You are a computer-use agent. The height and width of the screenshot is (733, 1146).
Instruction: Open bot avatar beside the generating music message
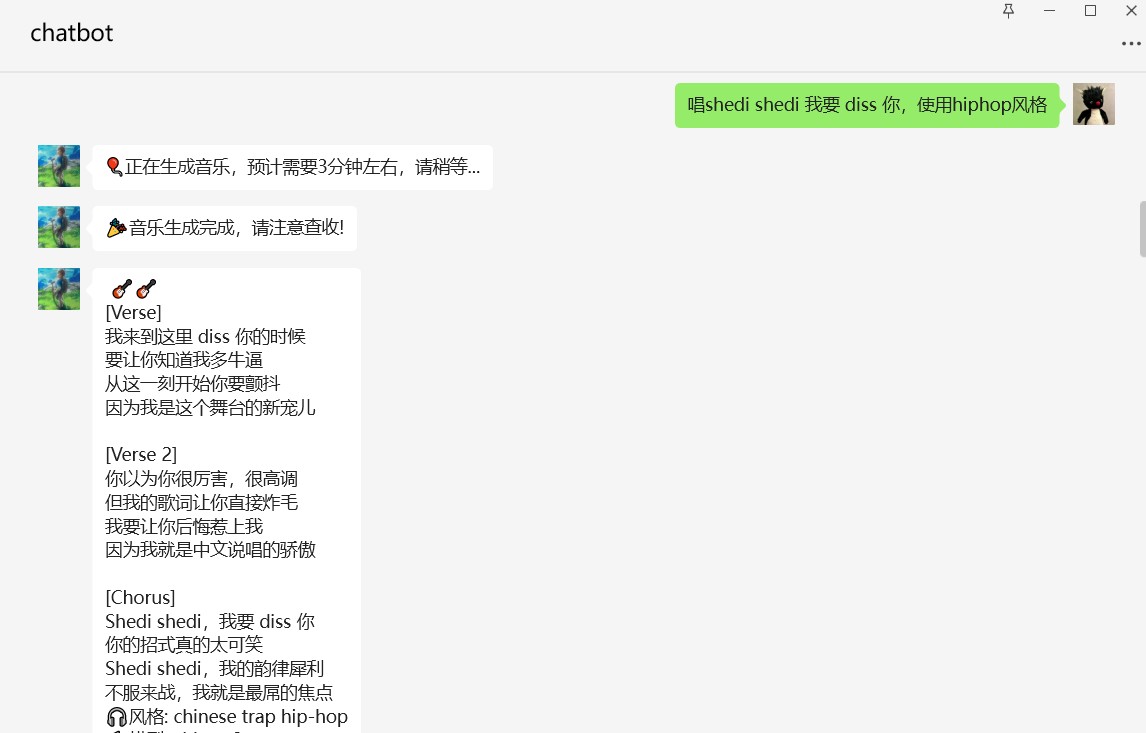59,166
